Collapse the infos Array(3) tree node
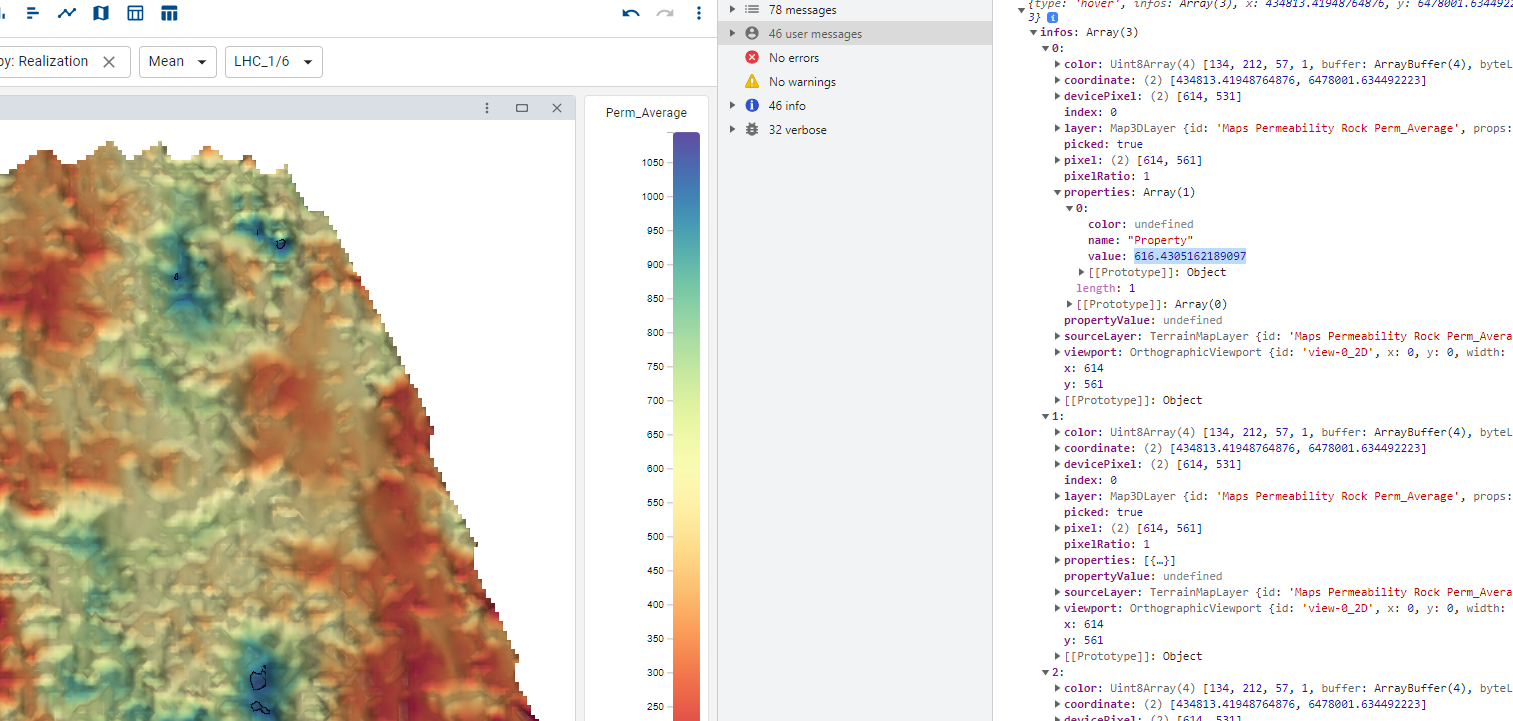 pos(1033,31)
